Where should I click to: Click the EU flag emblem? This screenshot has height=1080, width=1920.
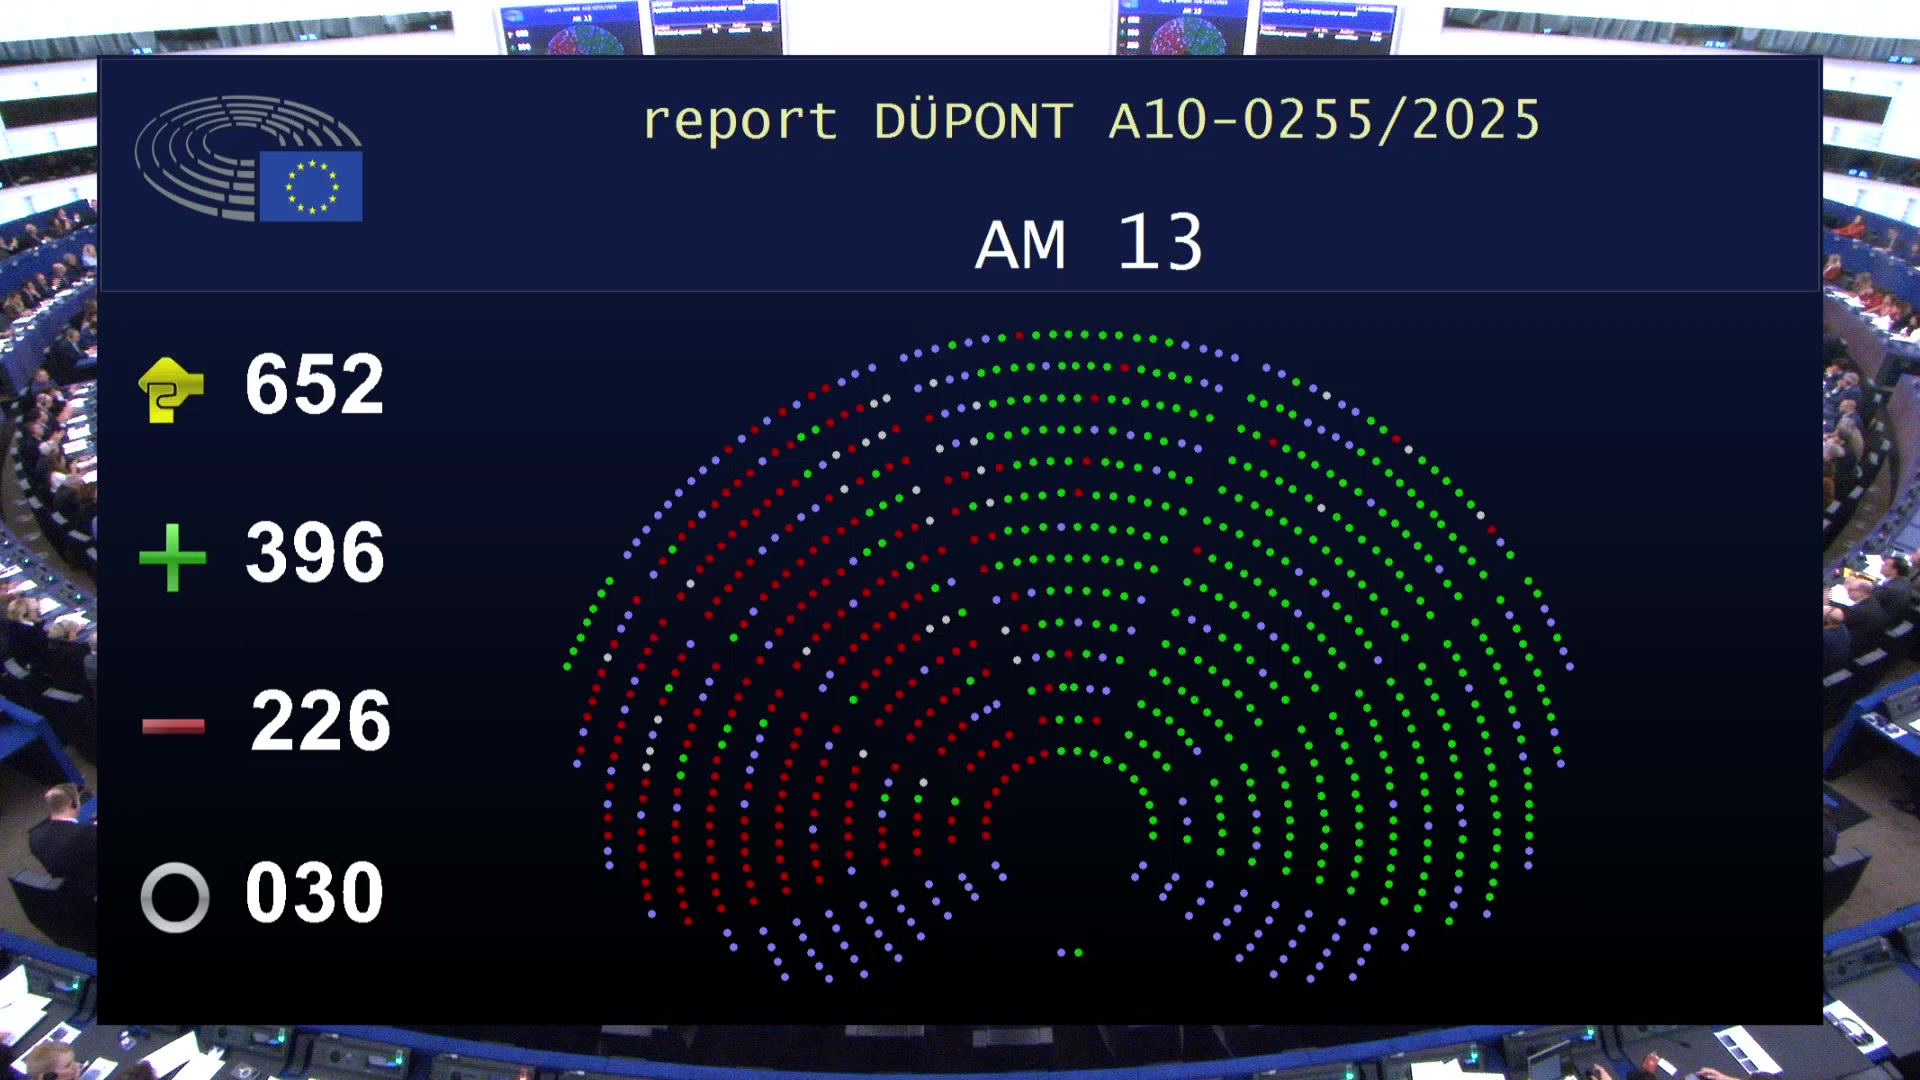point(310,186)
